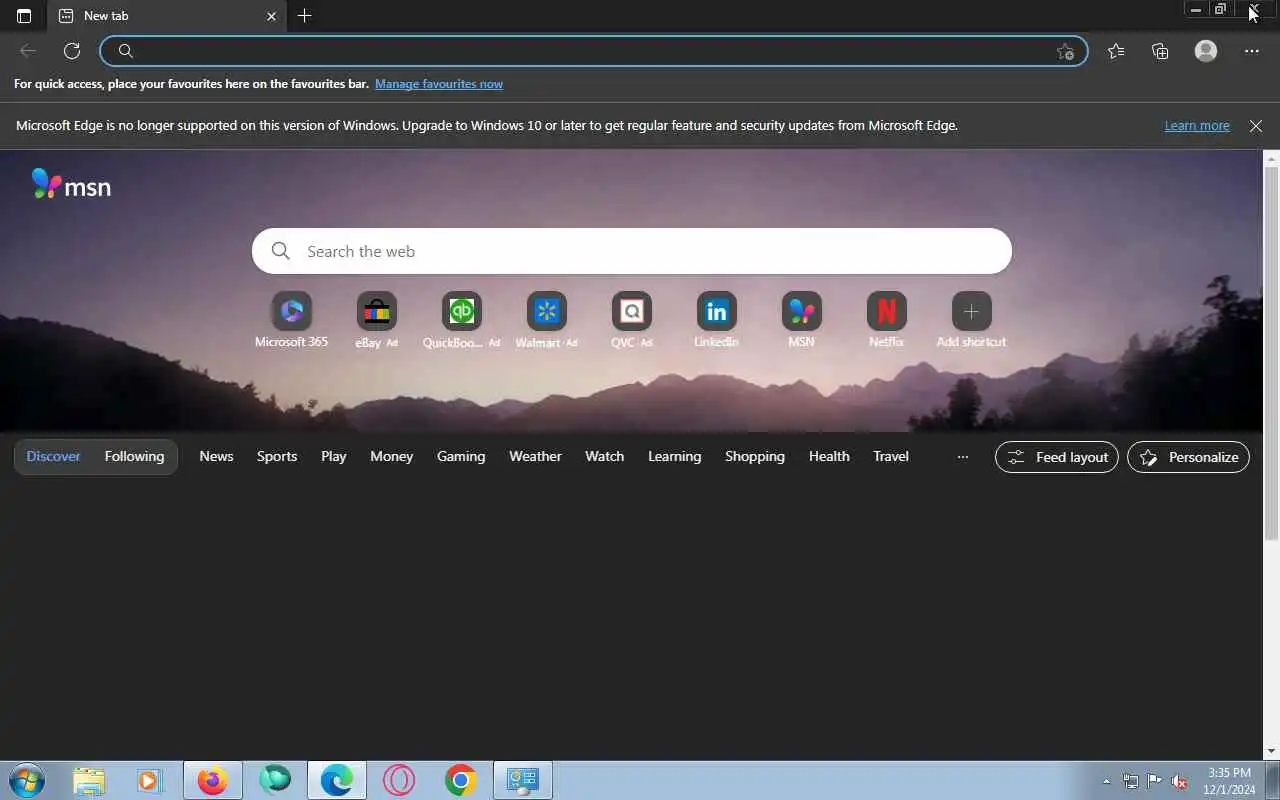Viewport: 1280px width, 800px height.
Task: Open the Favourites list icon
Action: [x=1116, y=51]
